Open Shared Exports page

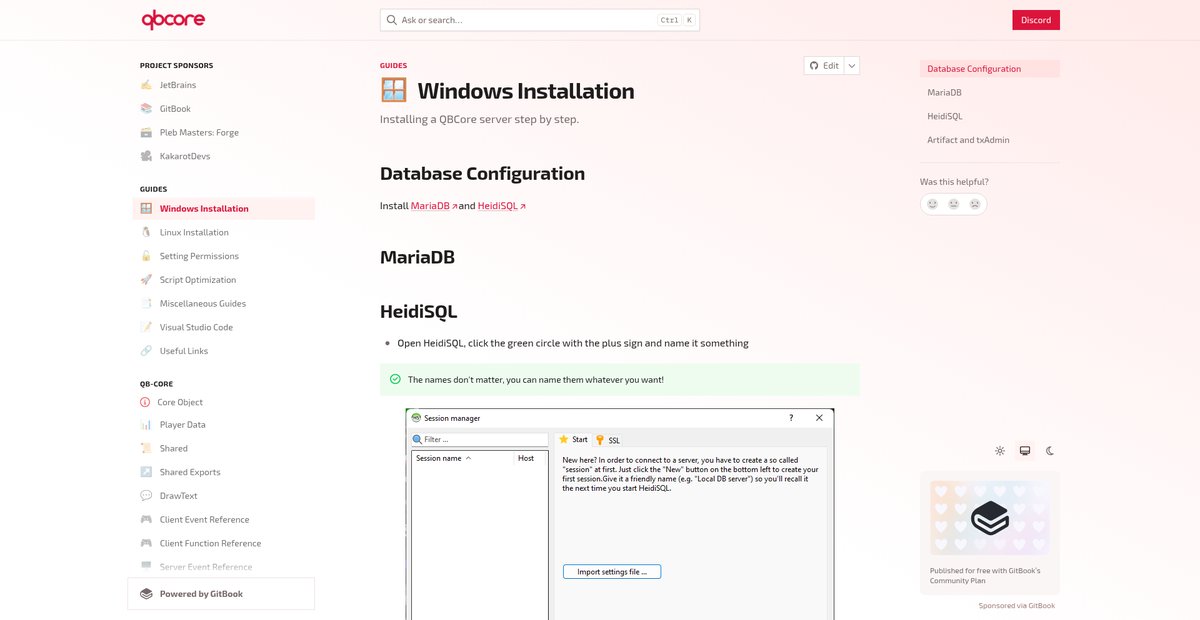pos(224,472)
